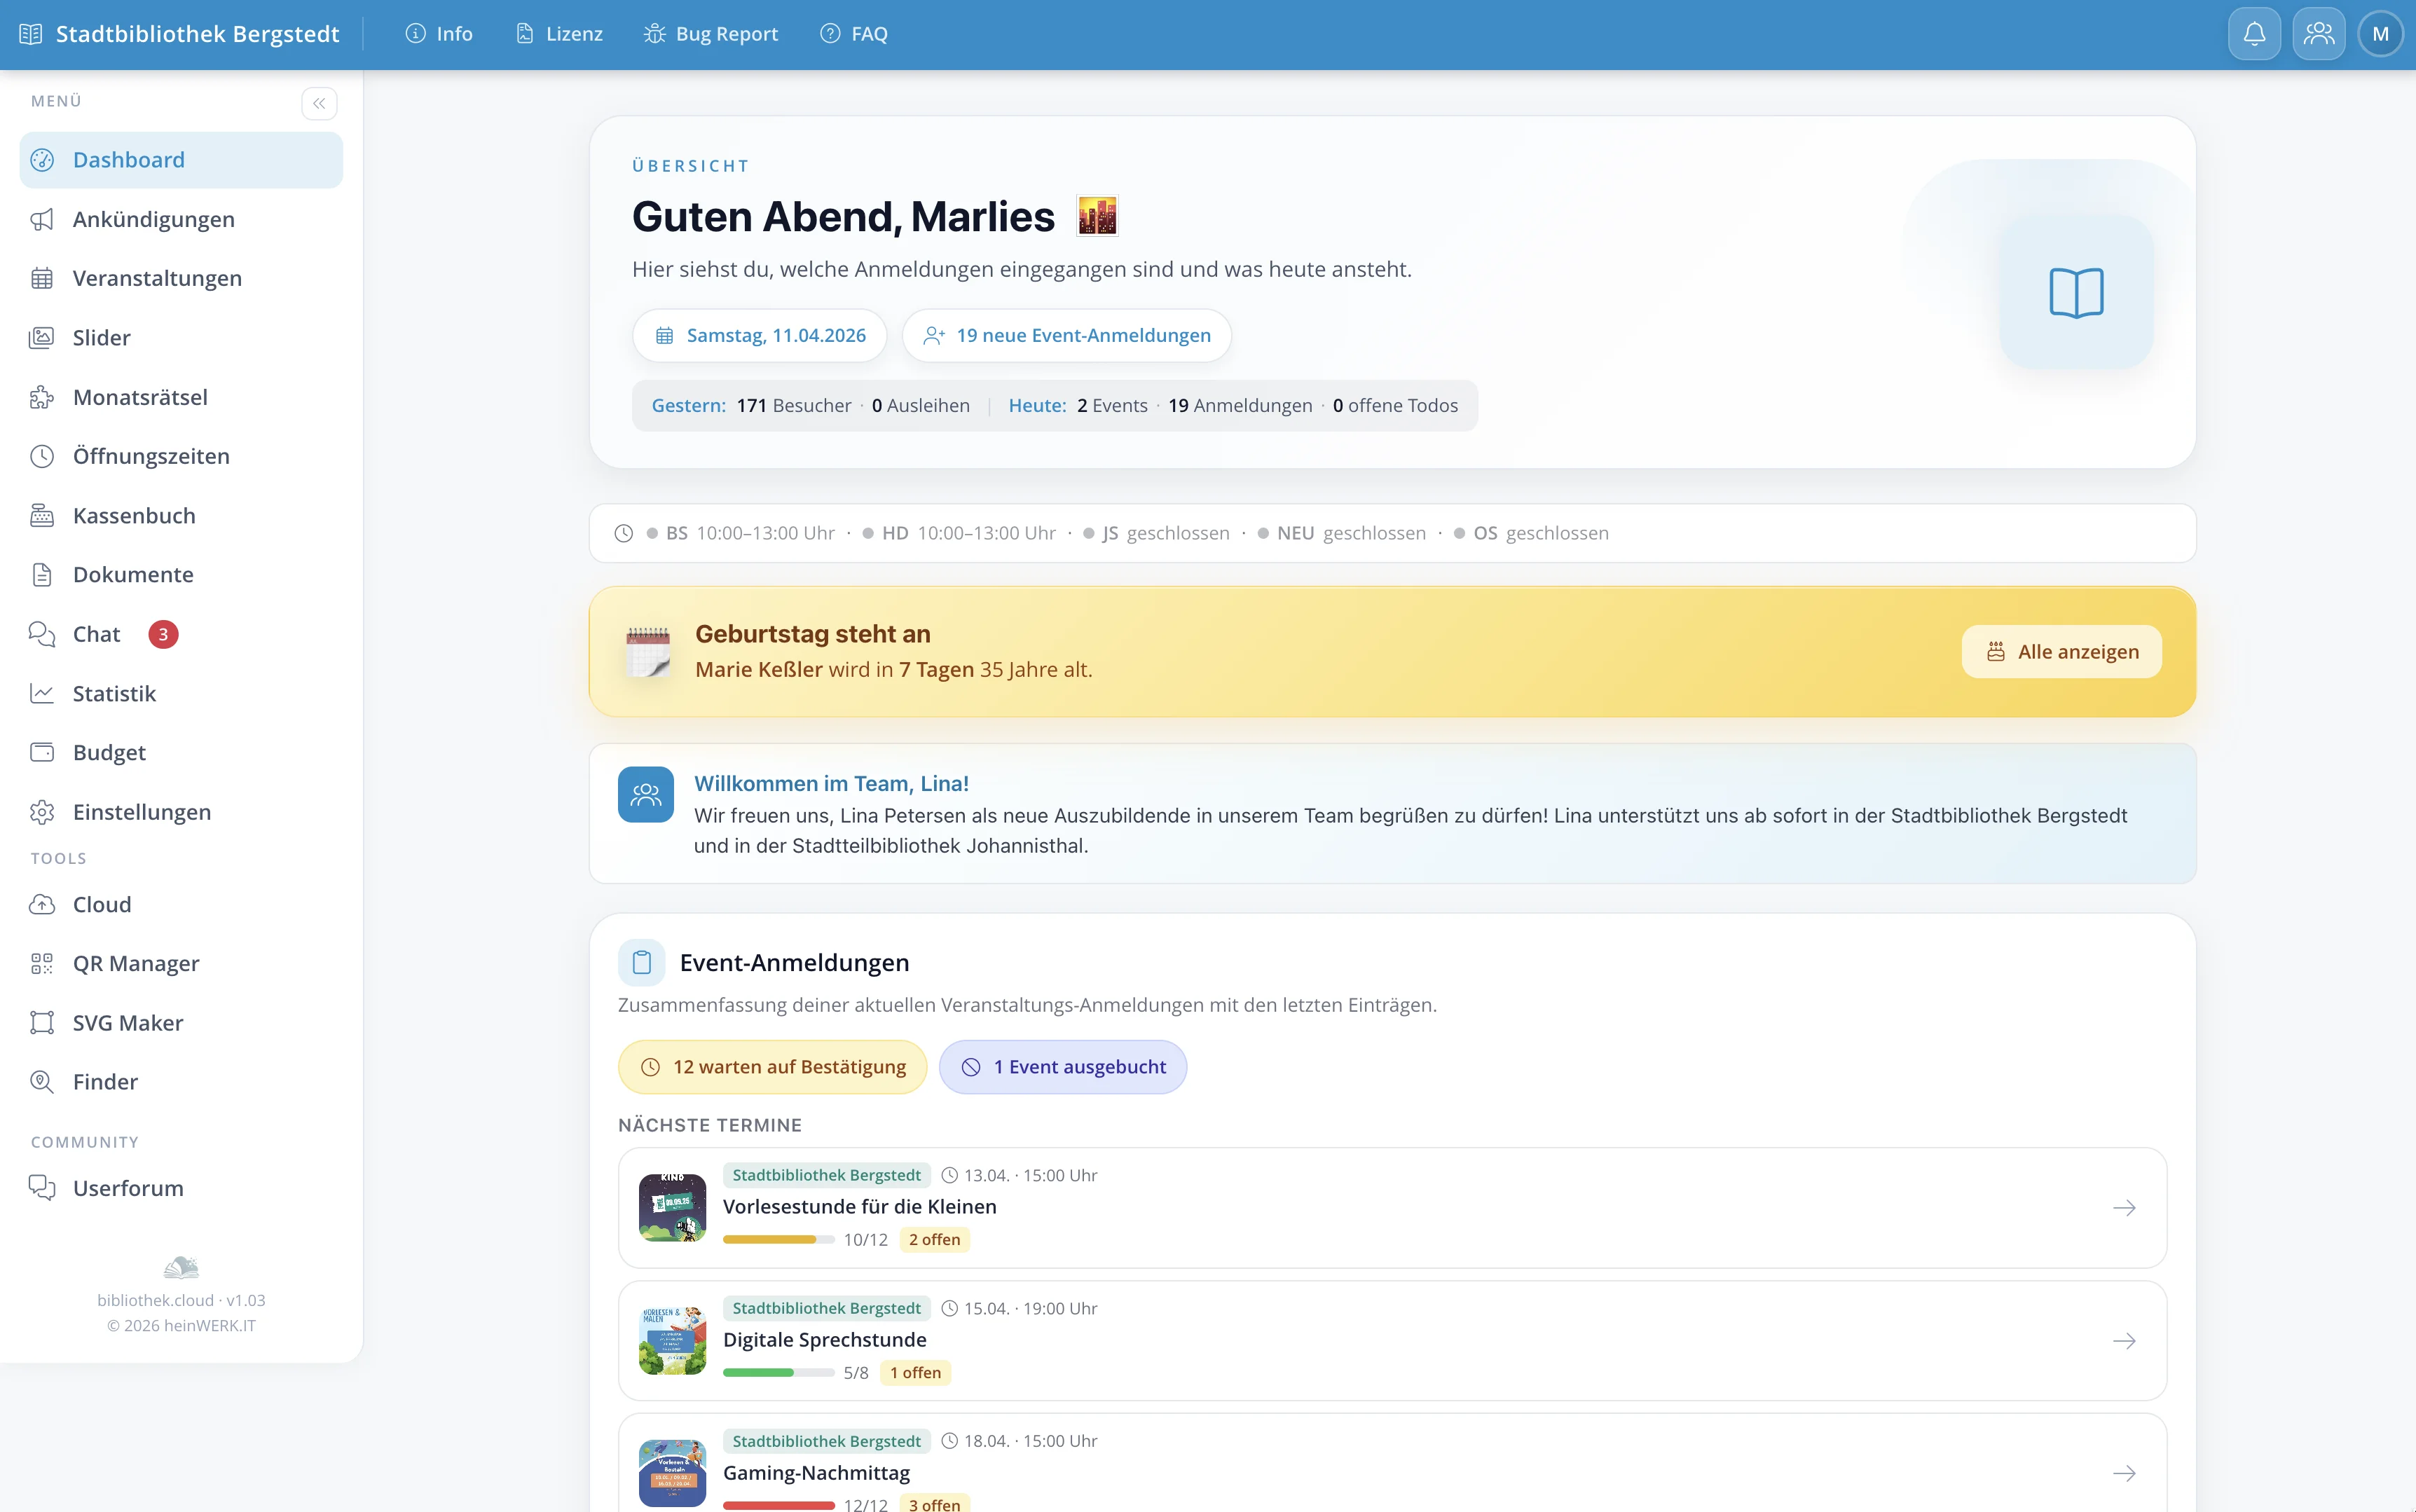Open the Kassenbuch

134,515
